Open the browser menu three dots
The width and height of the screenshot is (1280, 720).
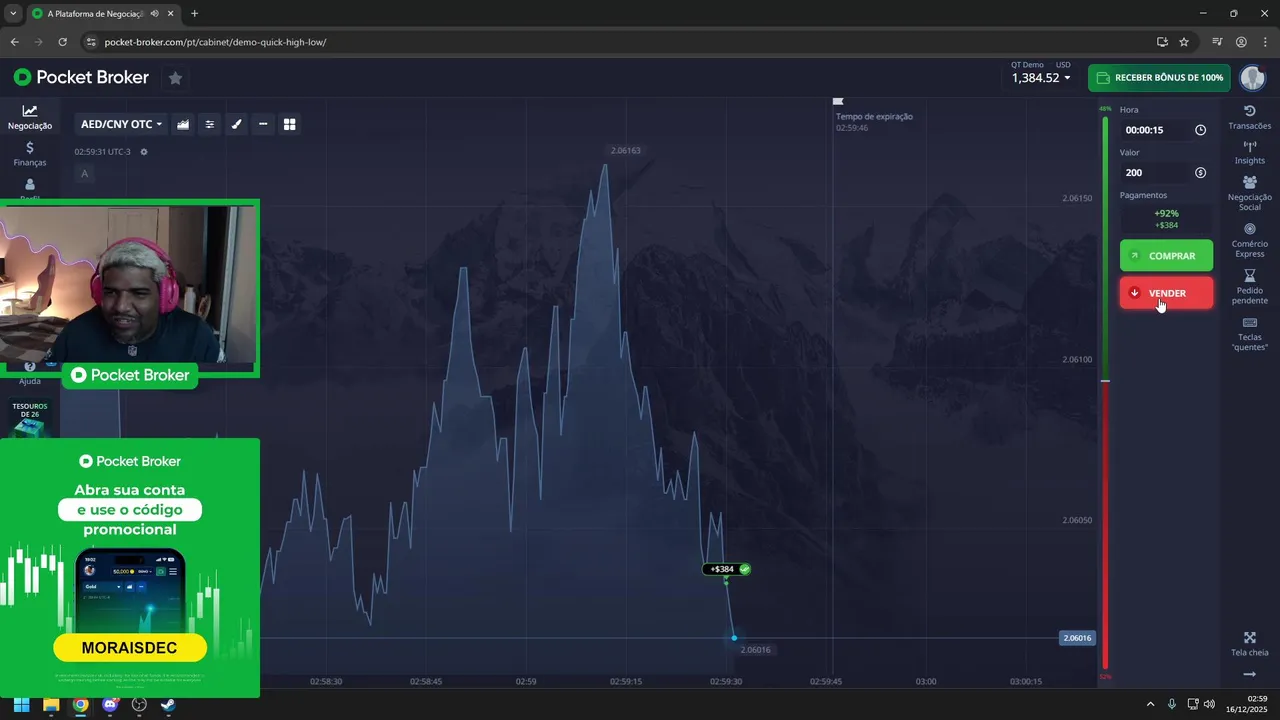click(x=1265, y=42)
